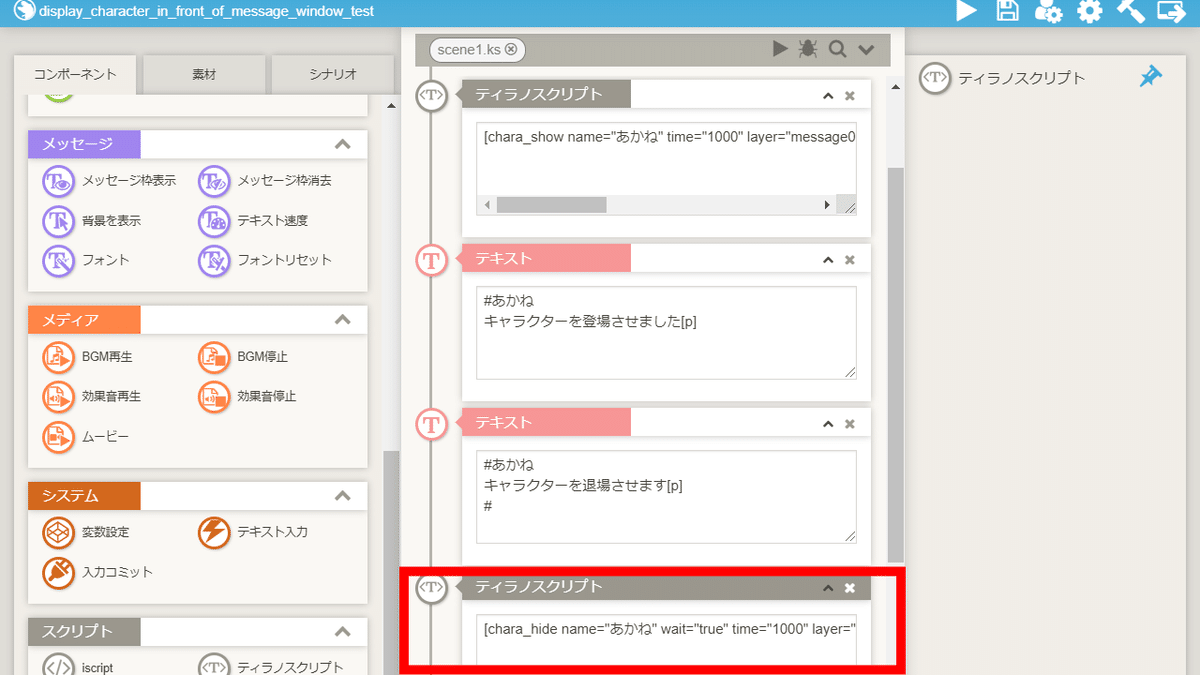Click the preview play icon in top bar
Image resolution: width=1200 pixels, height=675 pixels.
pos(966,11)
